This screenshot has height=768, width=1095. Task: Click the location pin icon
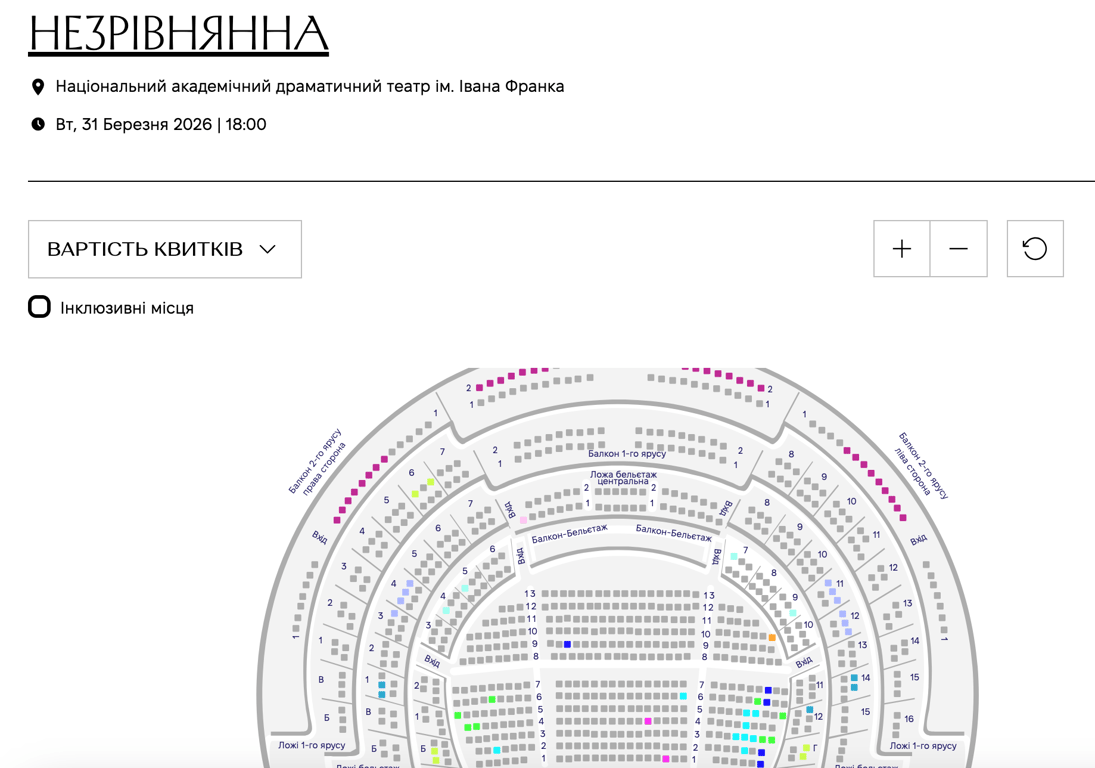pos(38,87)
